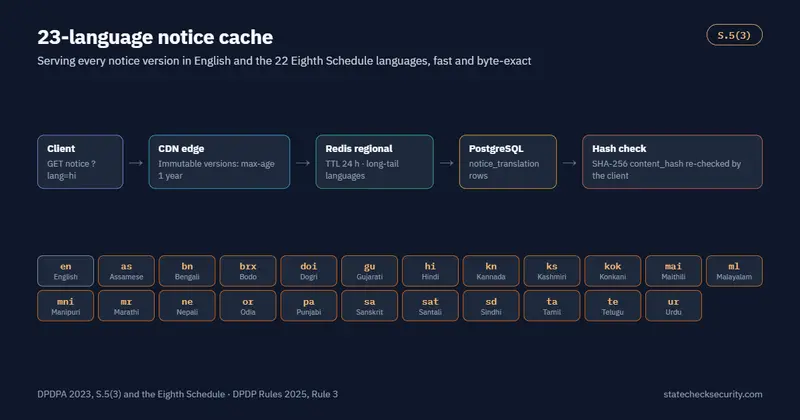Image resolution: width=800 pixels, height=420 pixels.
Task: Click the S.5(3) badge
Action: (x=734, y=35)
